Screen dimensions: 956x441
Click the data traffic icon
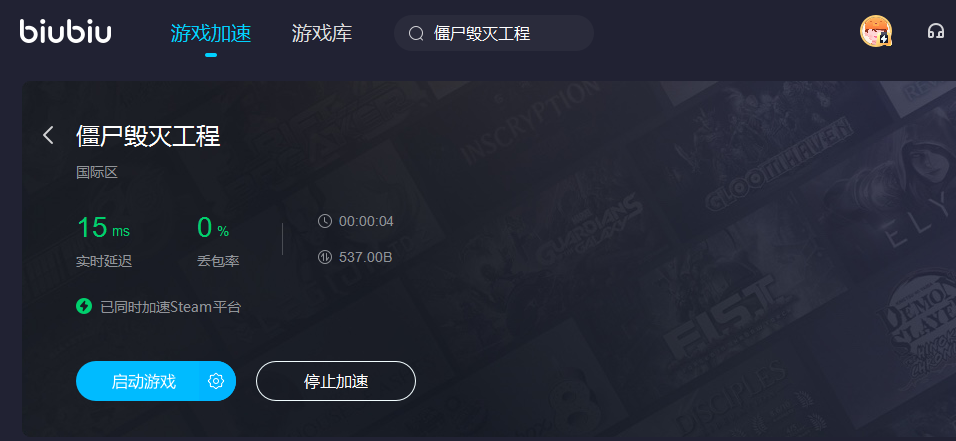tap(324, 257)
